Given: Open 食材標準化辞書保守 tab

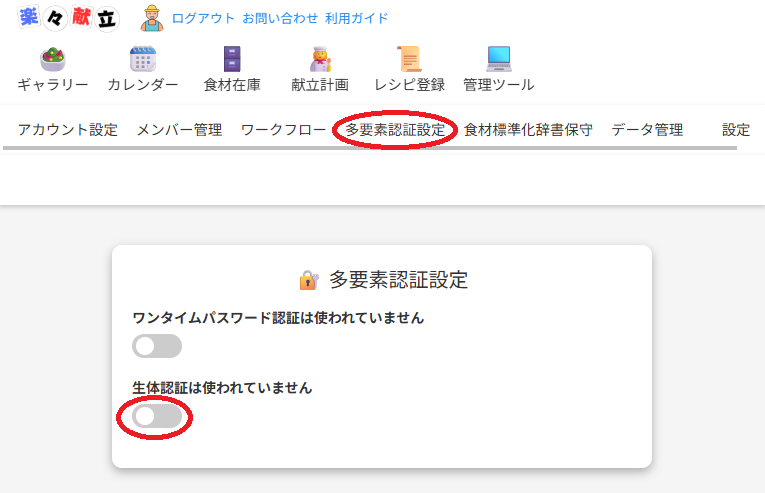Looking at the screenshot, I should [x=528, y=130].
